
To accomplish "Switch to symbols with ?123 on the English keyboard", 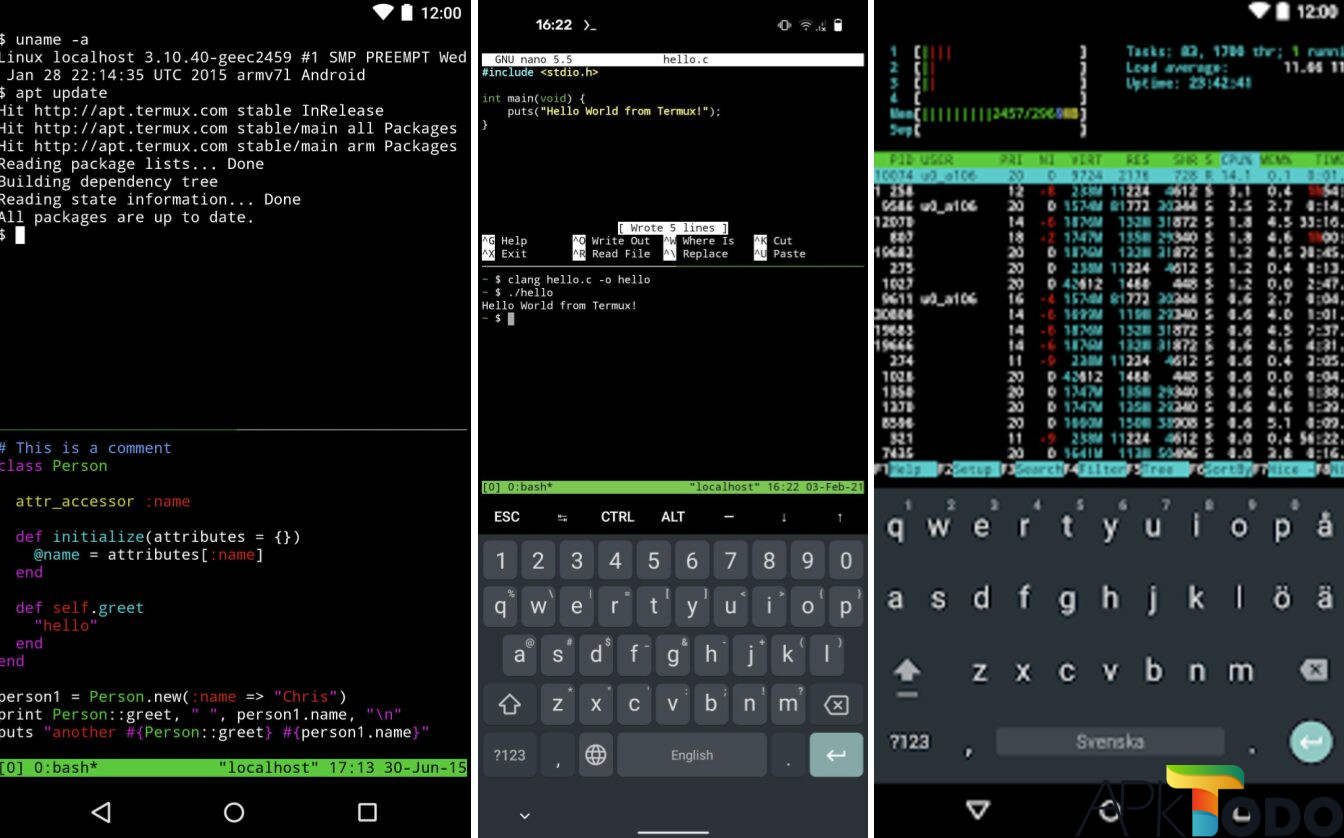I will coord(509,755).
